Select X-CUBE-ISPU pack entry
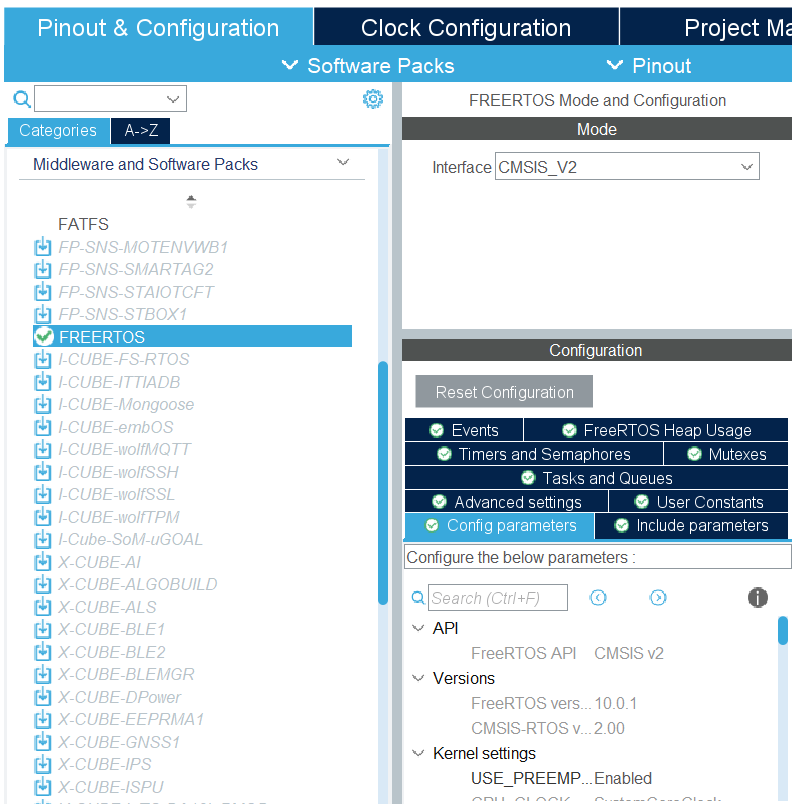Image resolution: width=792 pixels, height=804 pixels. tap(111, 787)
